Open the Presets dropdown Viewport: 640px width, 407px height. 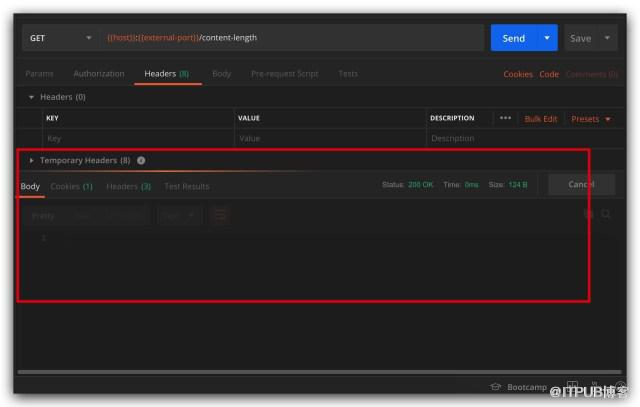click(x=591, y=119)
